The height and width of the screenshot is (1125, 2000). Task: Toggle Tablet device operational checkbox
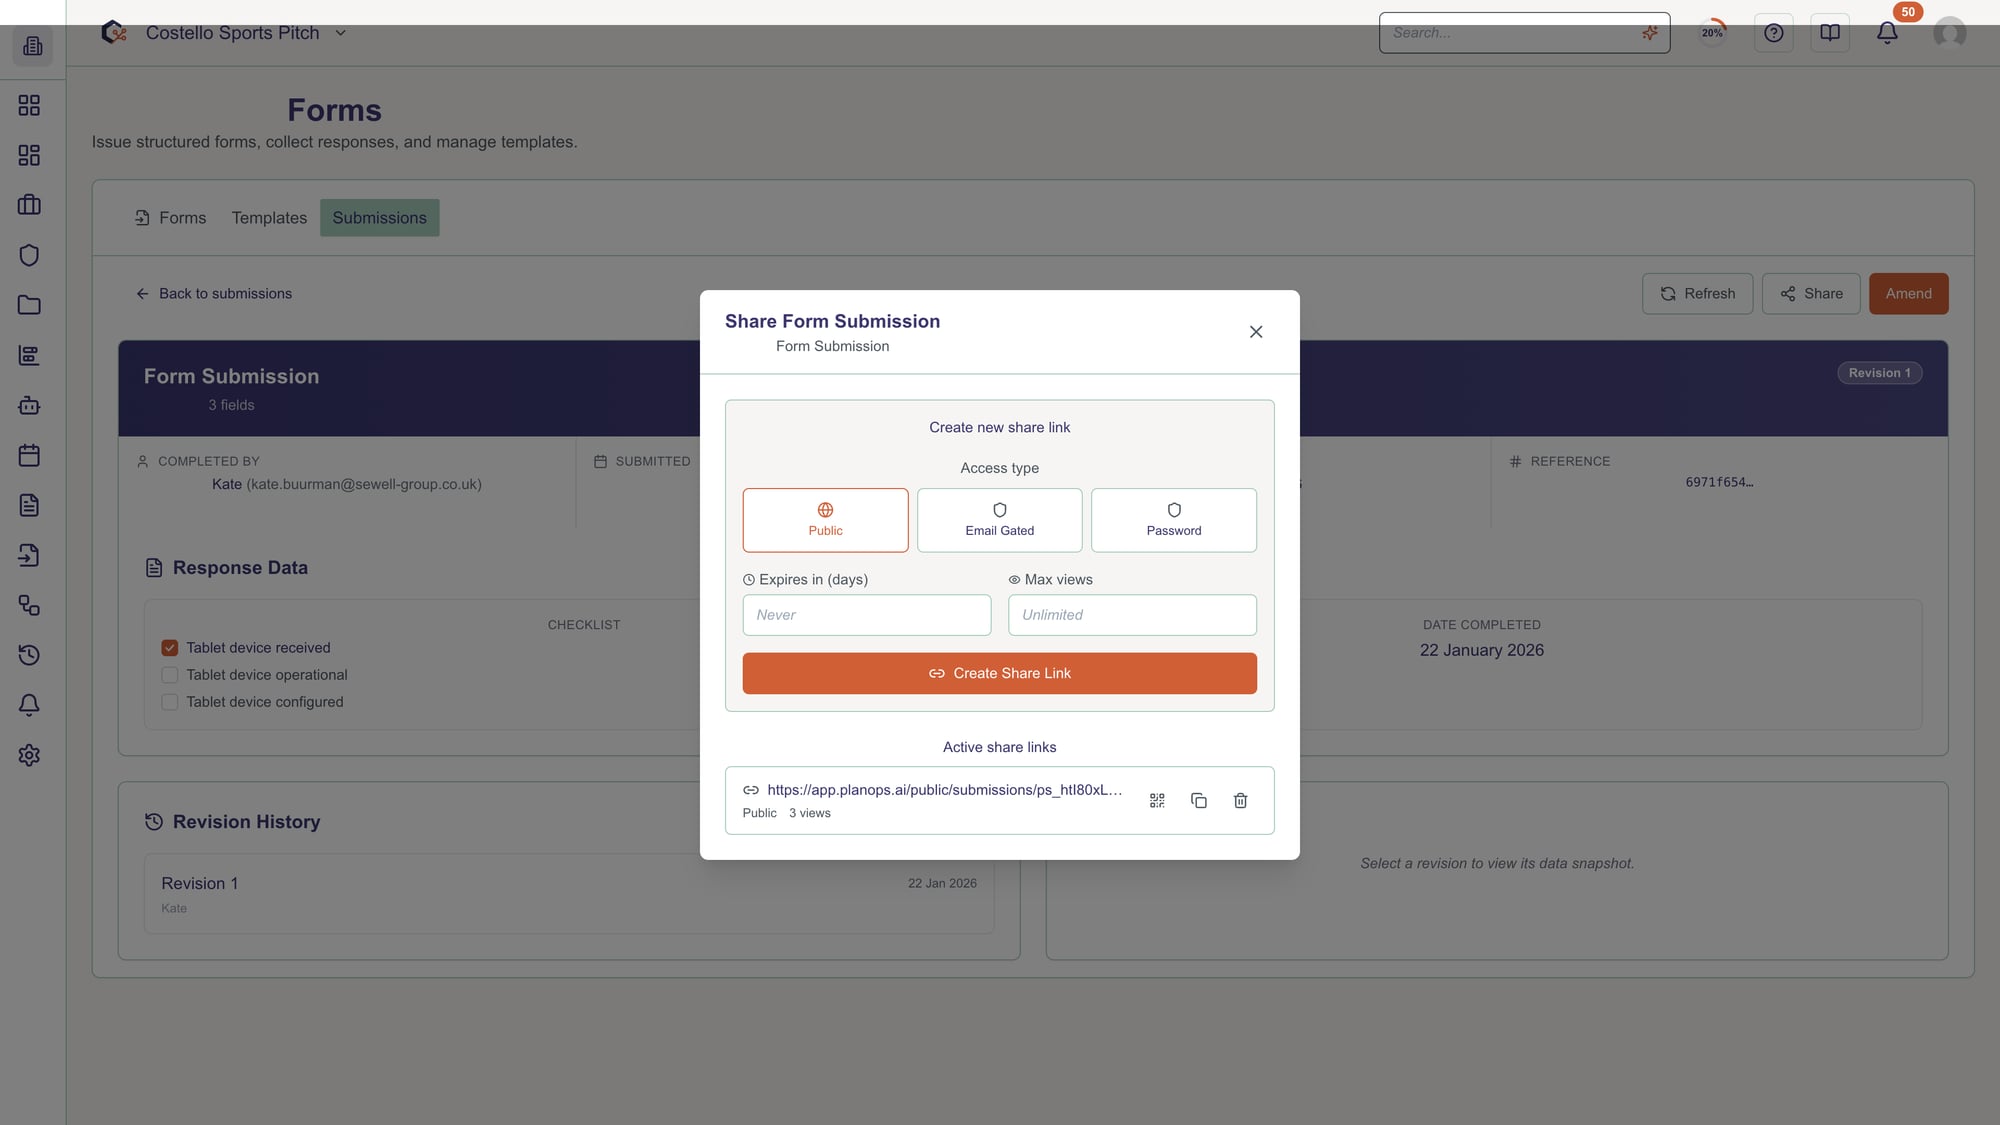click(170, 675)
